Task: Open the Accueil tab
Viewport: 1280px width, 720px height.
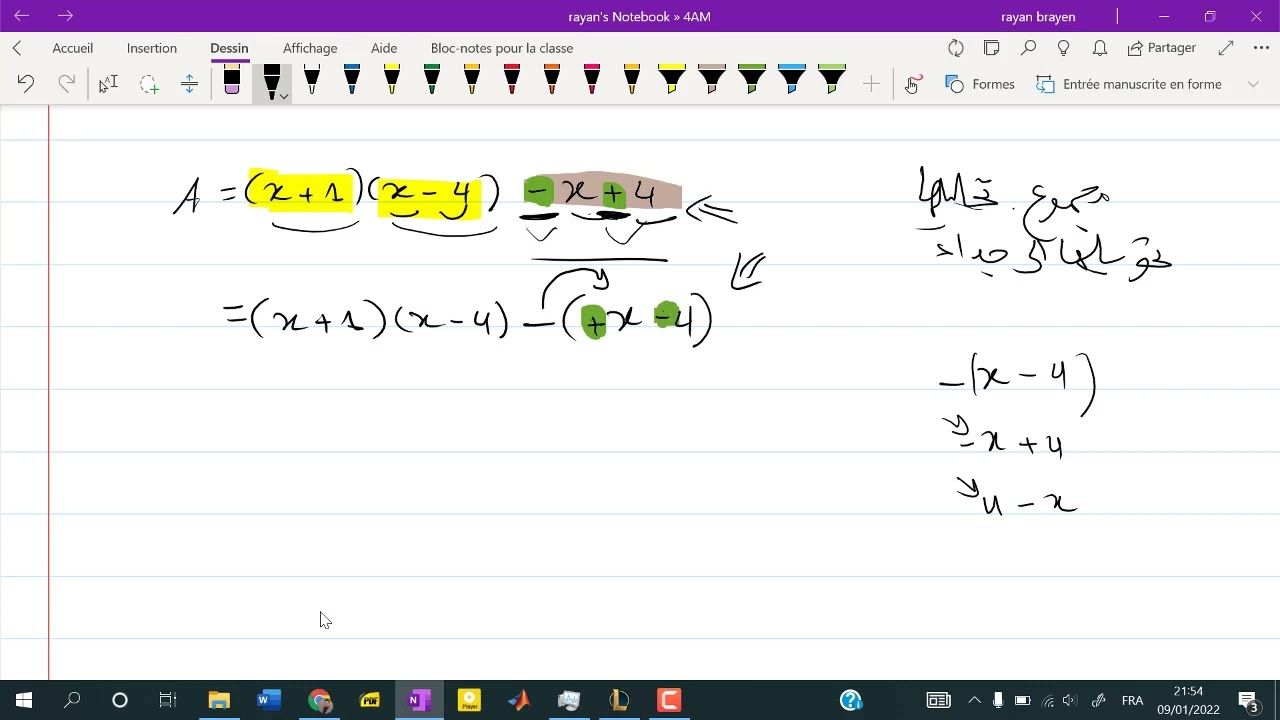Action: click(x=73, y=48)
